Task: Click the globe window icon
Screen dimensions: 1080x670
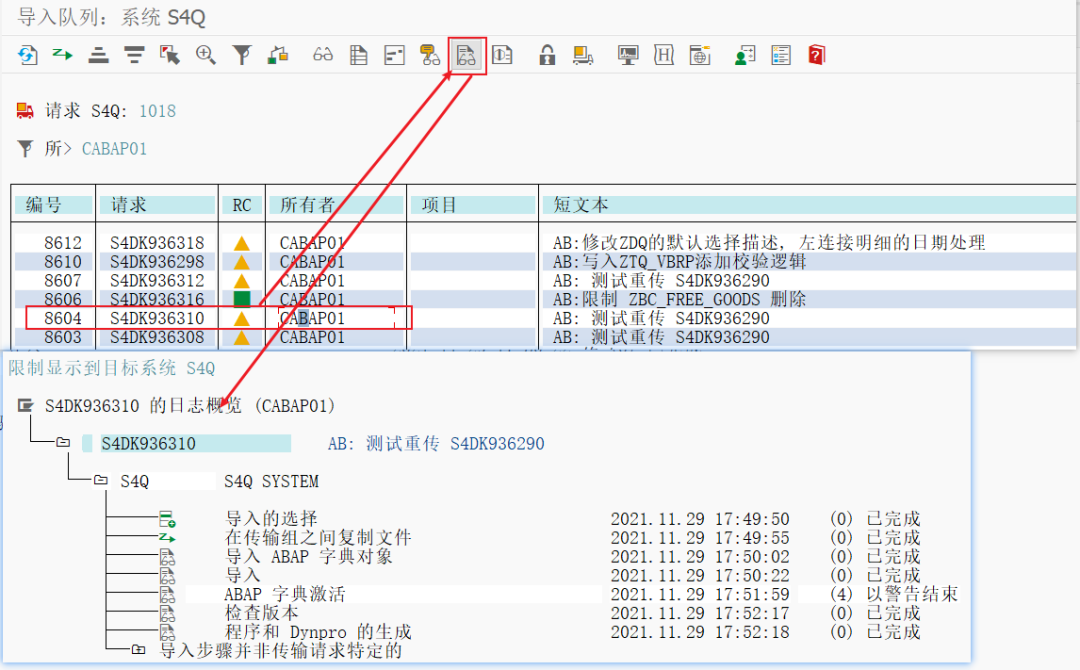Action: click(x=700, y=55)
